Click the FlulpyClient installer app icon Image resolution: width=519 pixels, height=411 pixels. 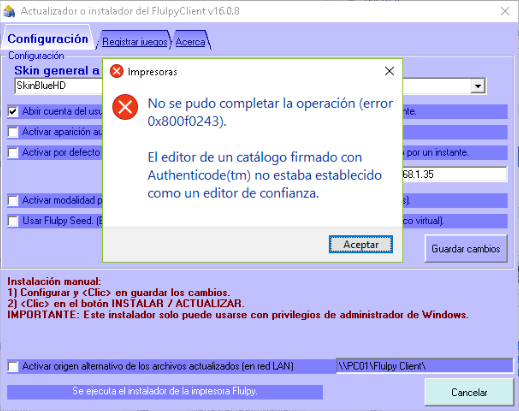9,11
